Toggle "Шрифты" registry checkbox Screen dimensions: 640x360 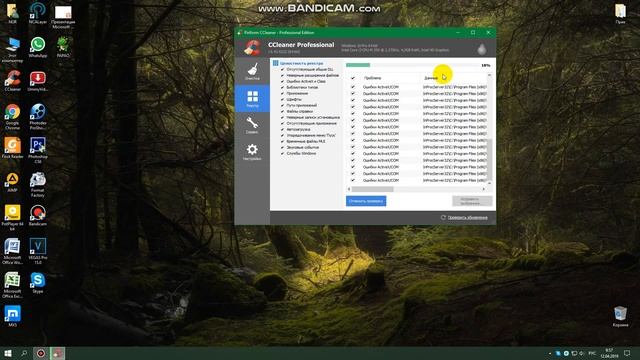282,99
